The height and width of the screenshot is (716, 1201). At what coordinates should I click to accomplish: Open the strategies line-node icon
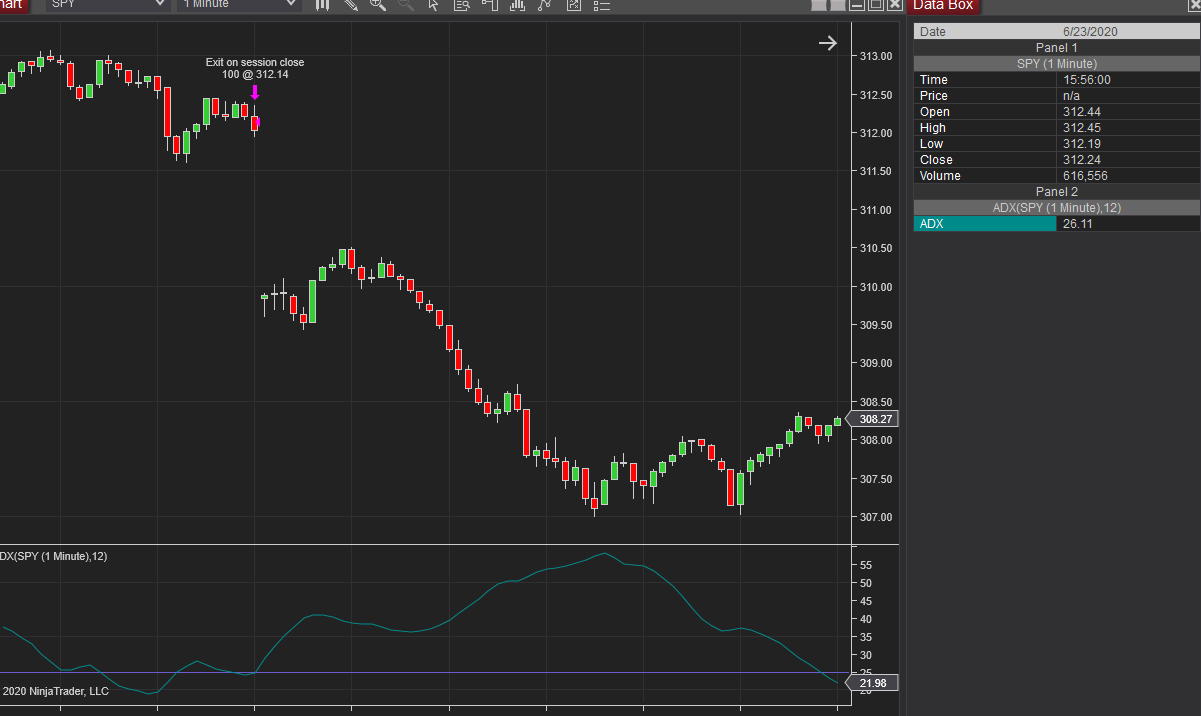click(545, 5)
